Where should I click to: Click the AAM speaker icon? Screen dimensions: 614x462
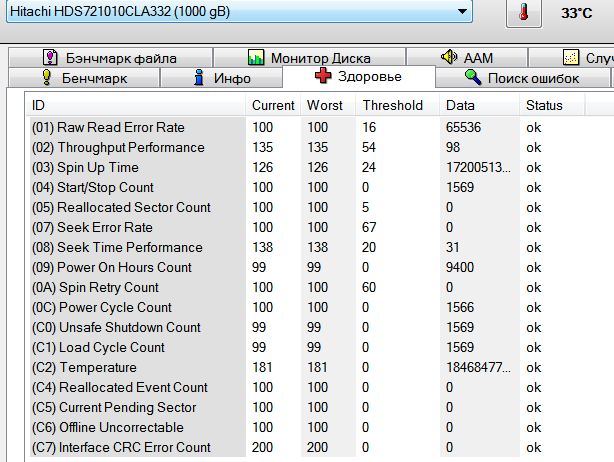(x=449, y=57)
